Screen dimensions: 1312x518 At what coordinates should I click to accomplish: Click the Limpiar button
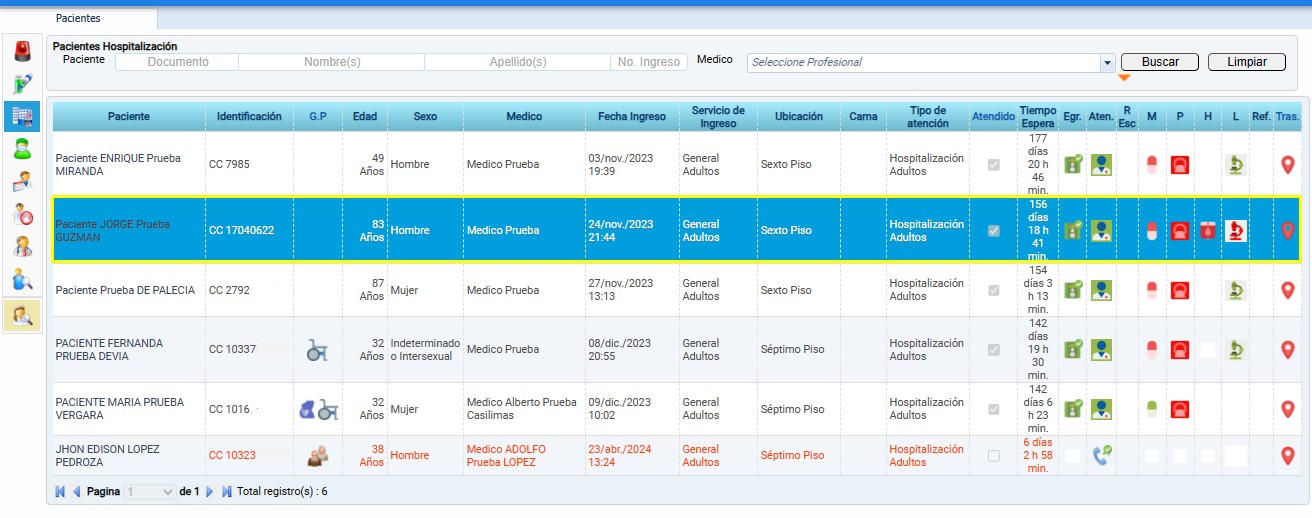(x=1248, y=62)
